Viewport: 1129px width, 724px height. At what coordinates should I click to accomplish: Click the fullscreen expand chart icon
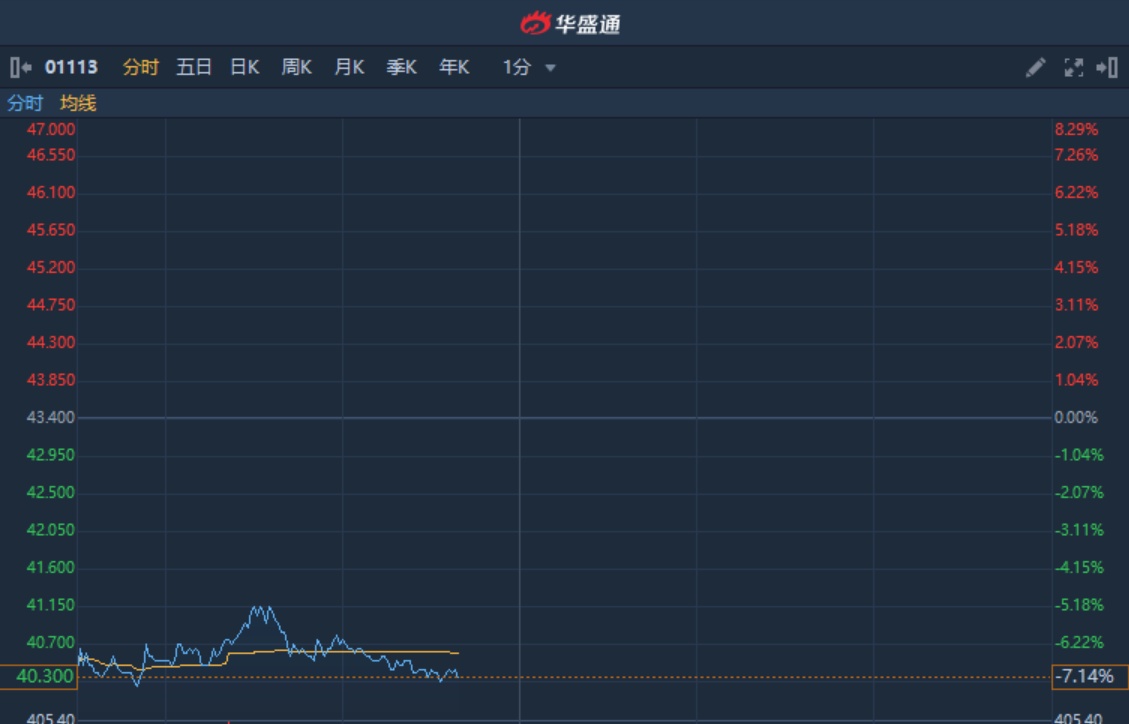tap(1073, 68)
